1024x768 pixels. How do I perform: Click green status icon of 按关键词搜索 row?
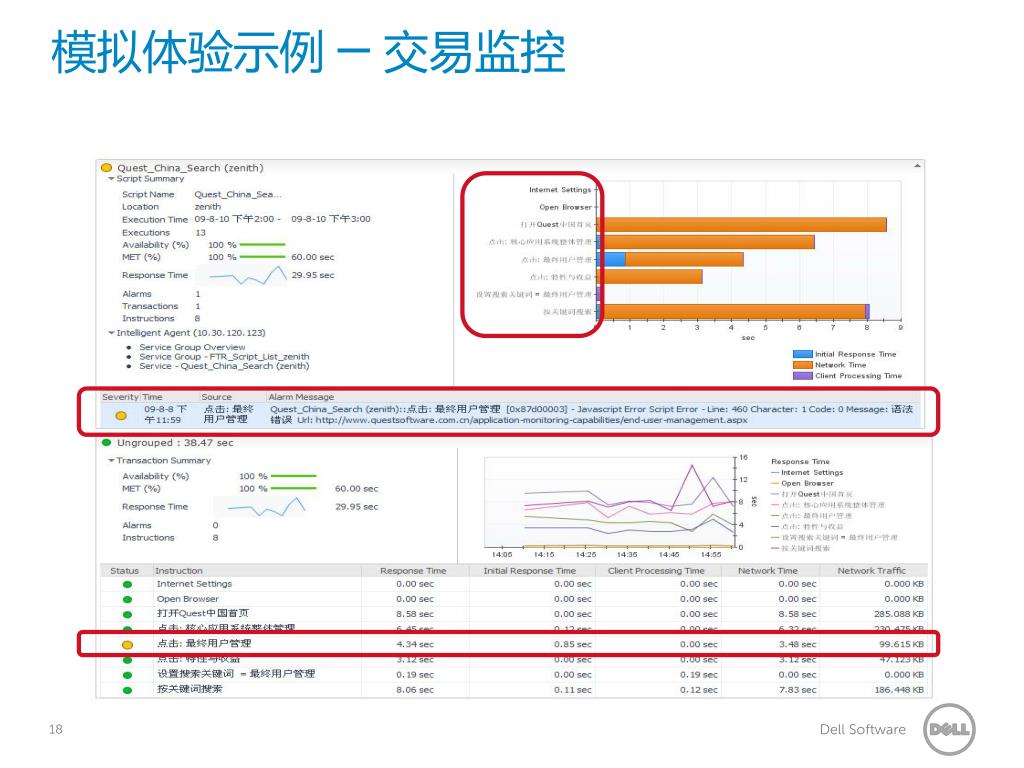point(127,690)
